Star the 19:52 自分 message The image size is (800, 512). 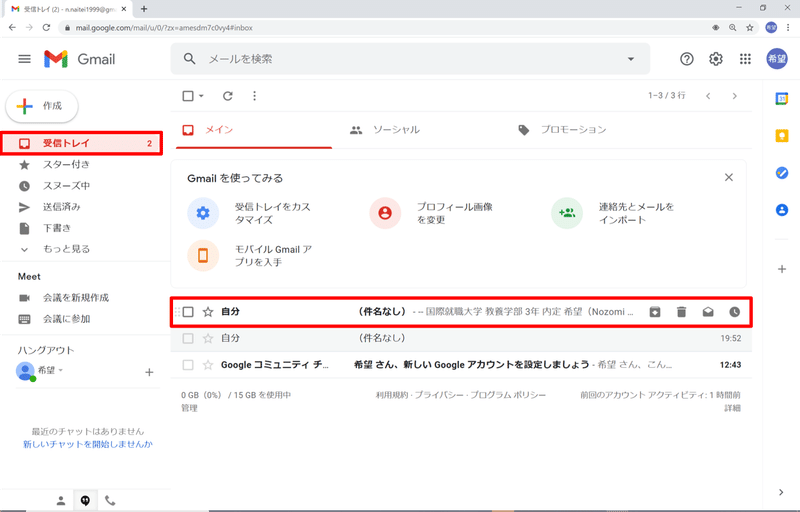click(208, 338)
